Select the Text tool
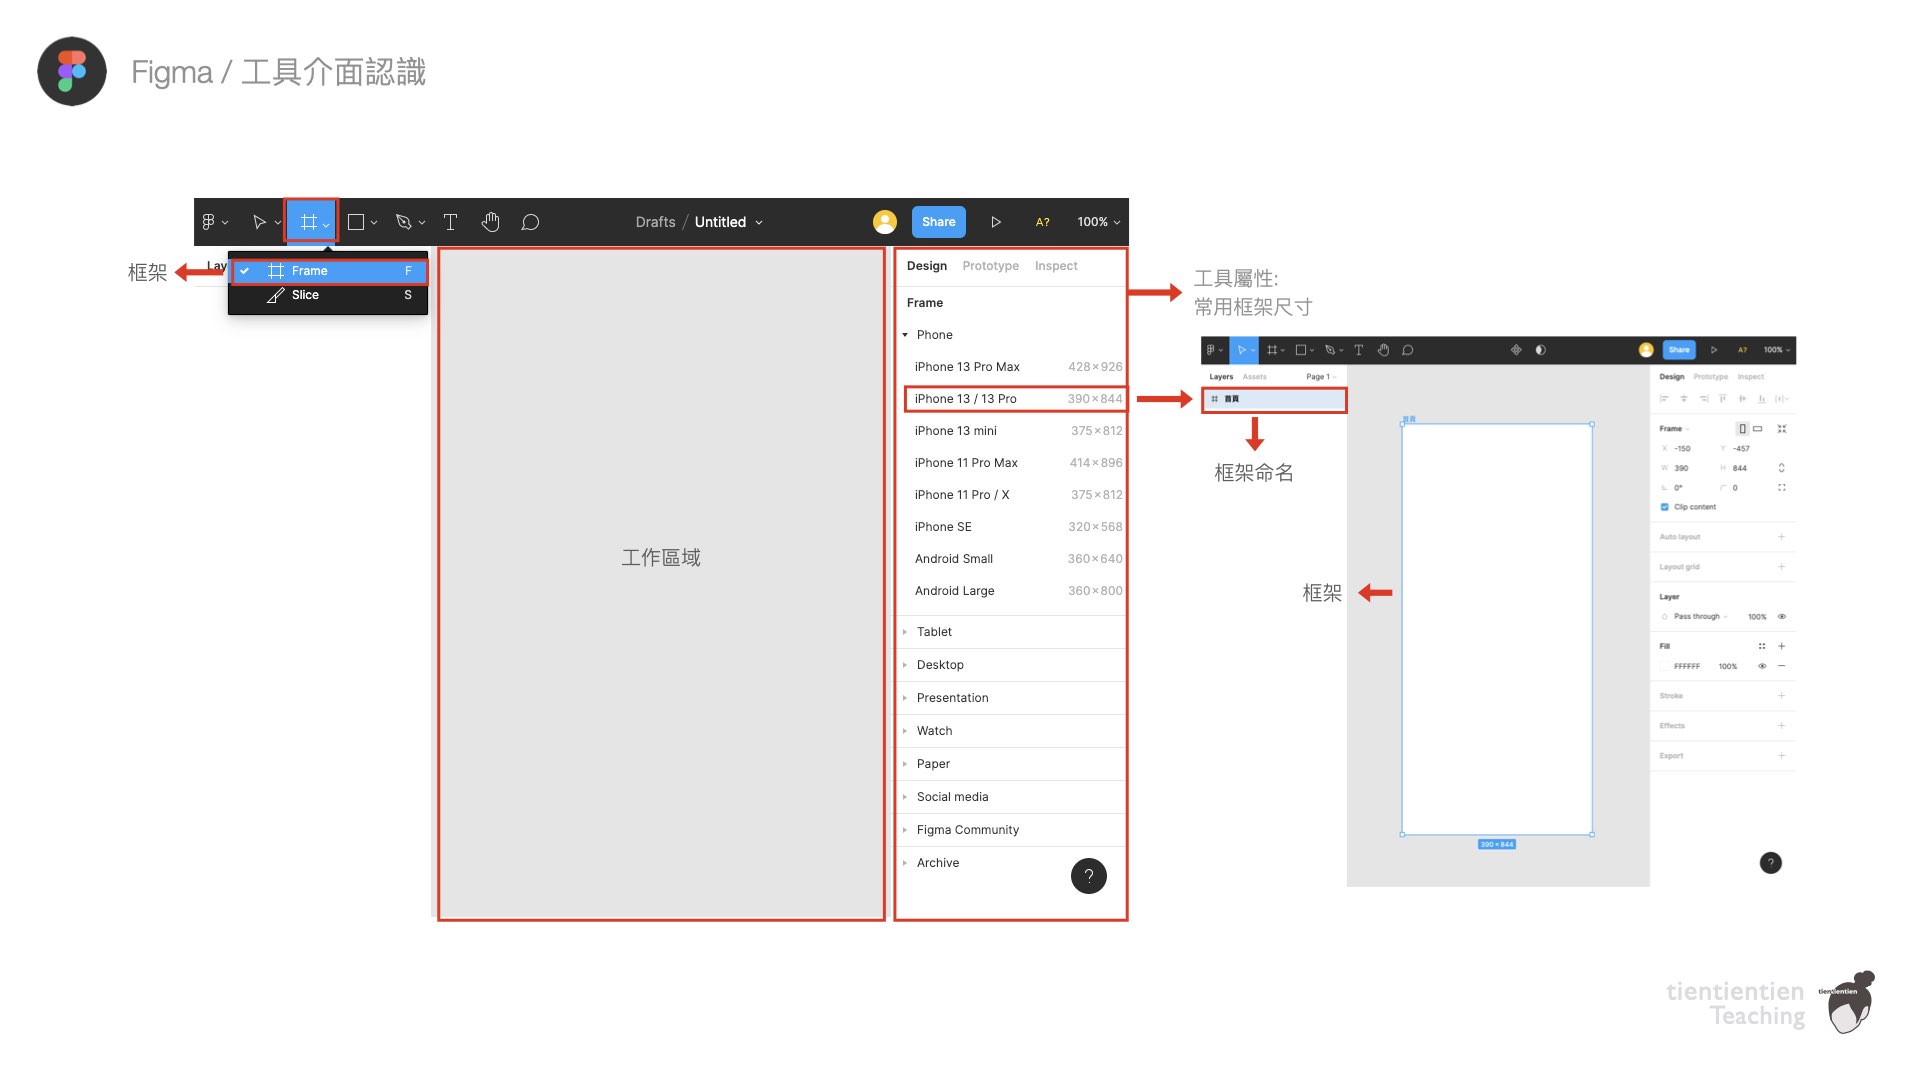1920x1080 pixels. [x=450, y=222]
